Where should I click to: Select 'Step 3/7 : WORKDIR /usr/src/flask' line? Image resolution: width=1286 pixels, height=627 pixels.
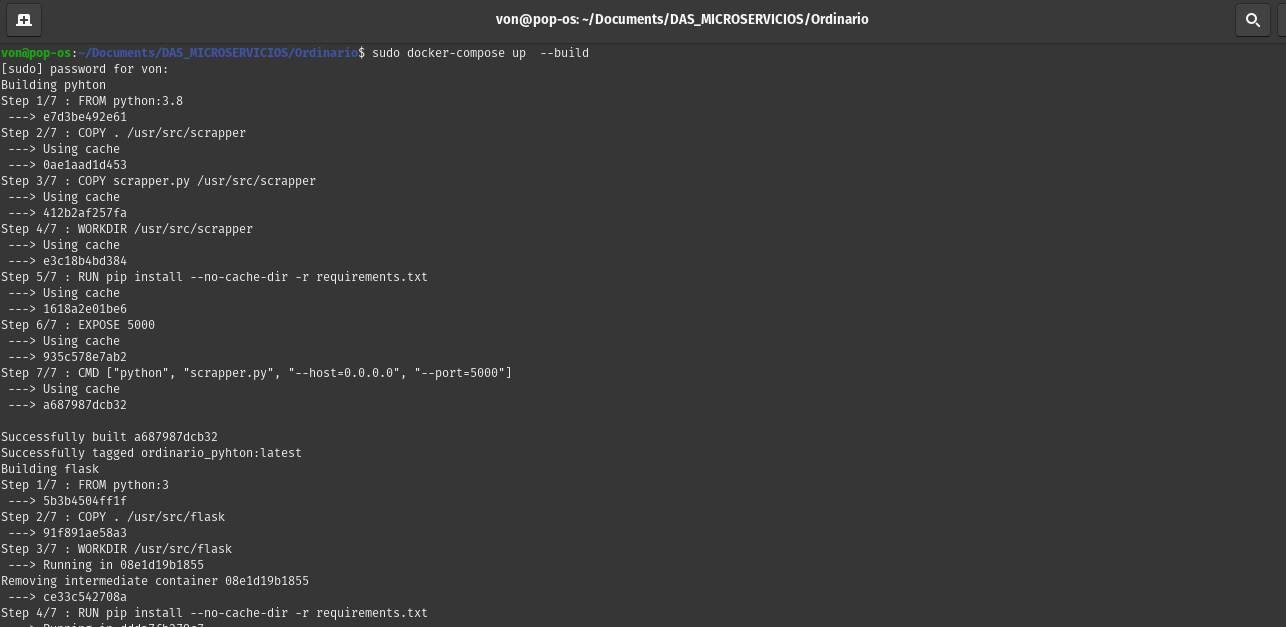[x=116, y=549]
